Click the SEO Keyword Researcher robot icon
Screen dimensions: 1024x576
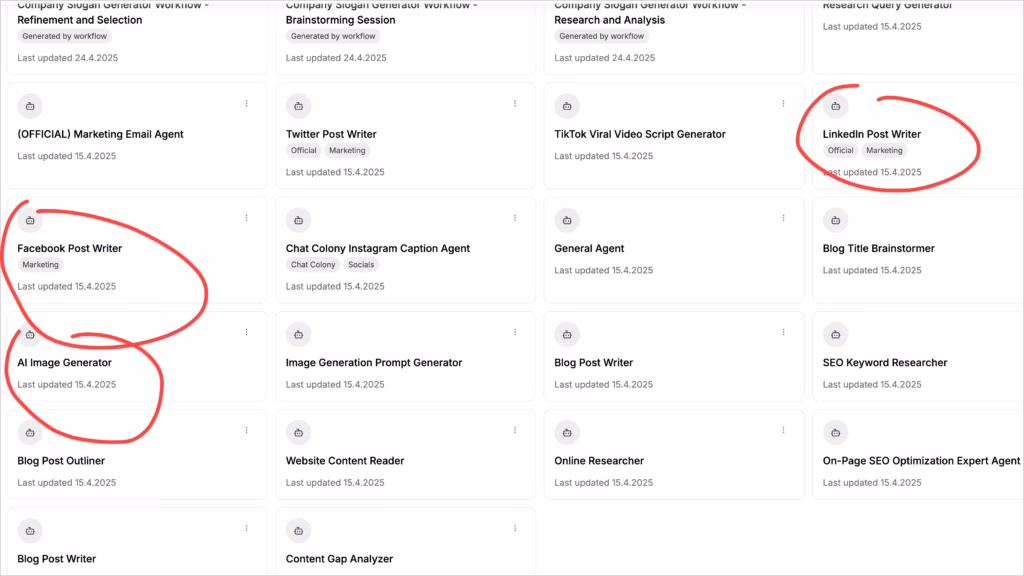click(835, 334)
